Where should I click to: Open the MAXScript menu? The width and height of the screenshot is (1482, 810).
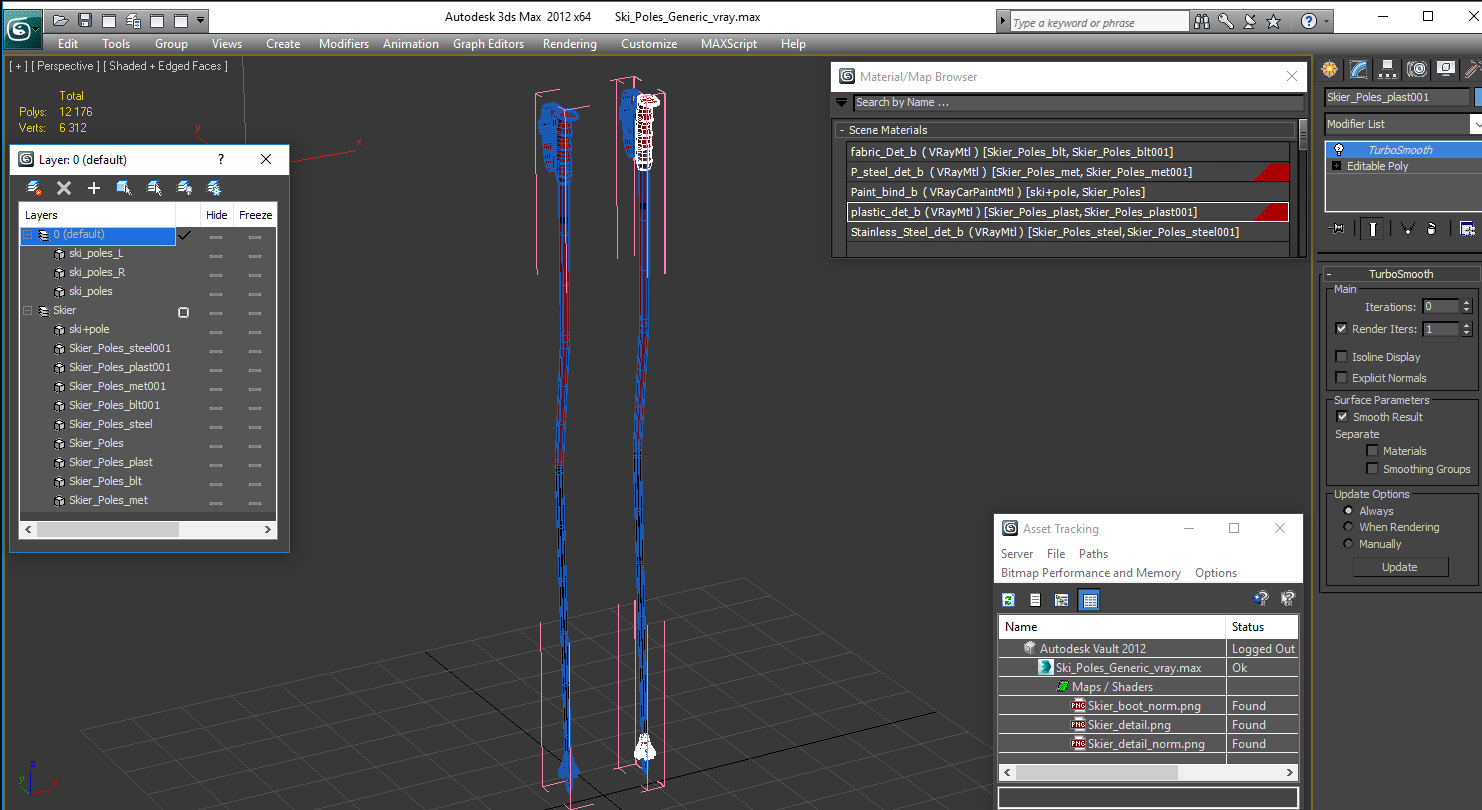(x=730, y=44)
